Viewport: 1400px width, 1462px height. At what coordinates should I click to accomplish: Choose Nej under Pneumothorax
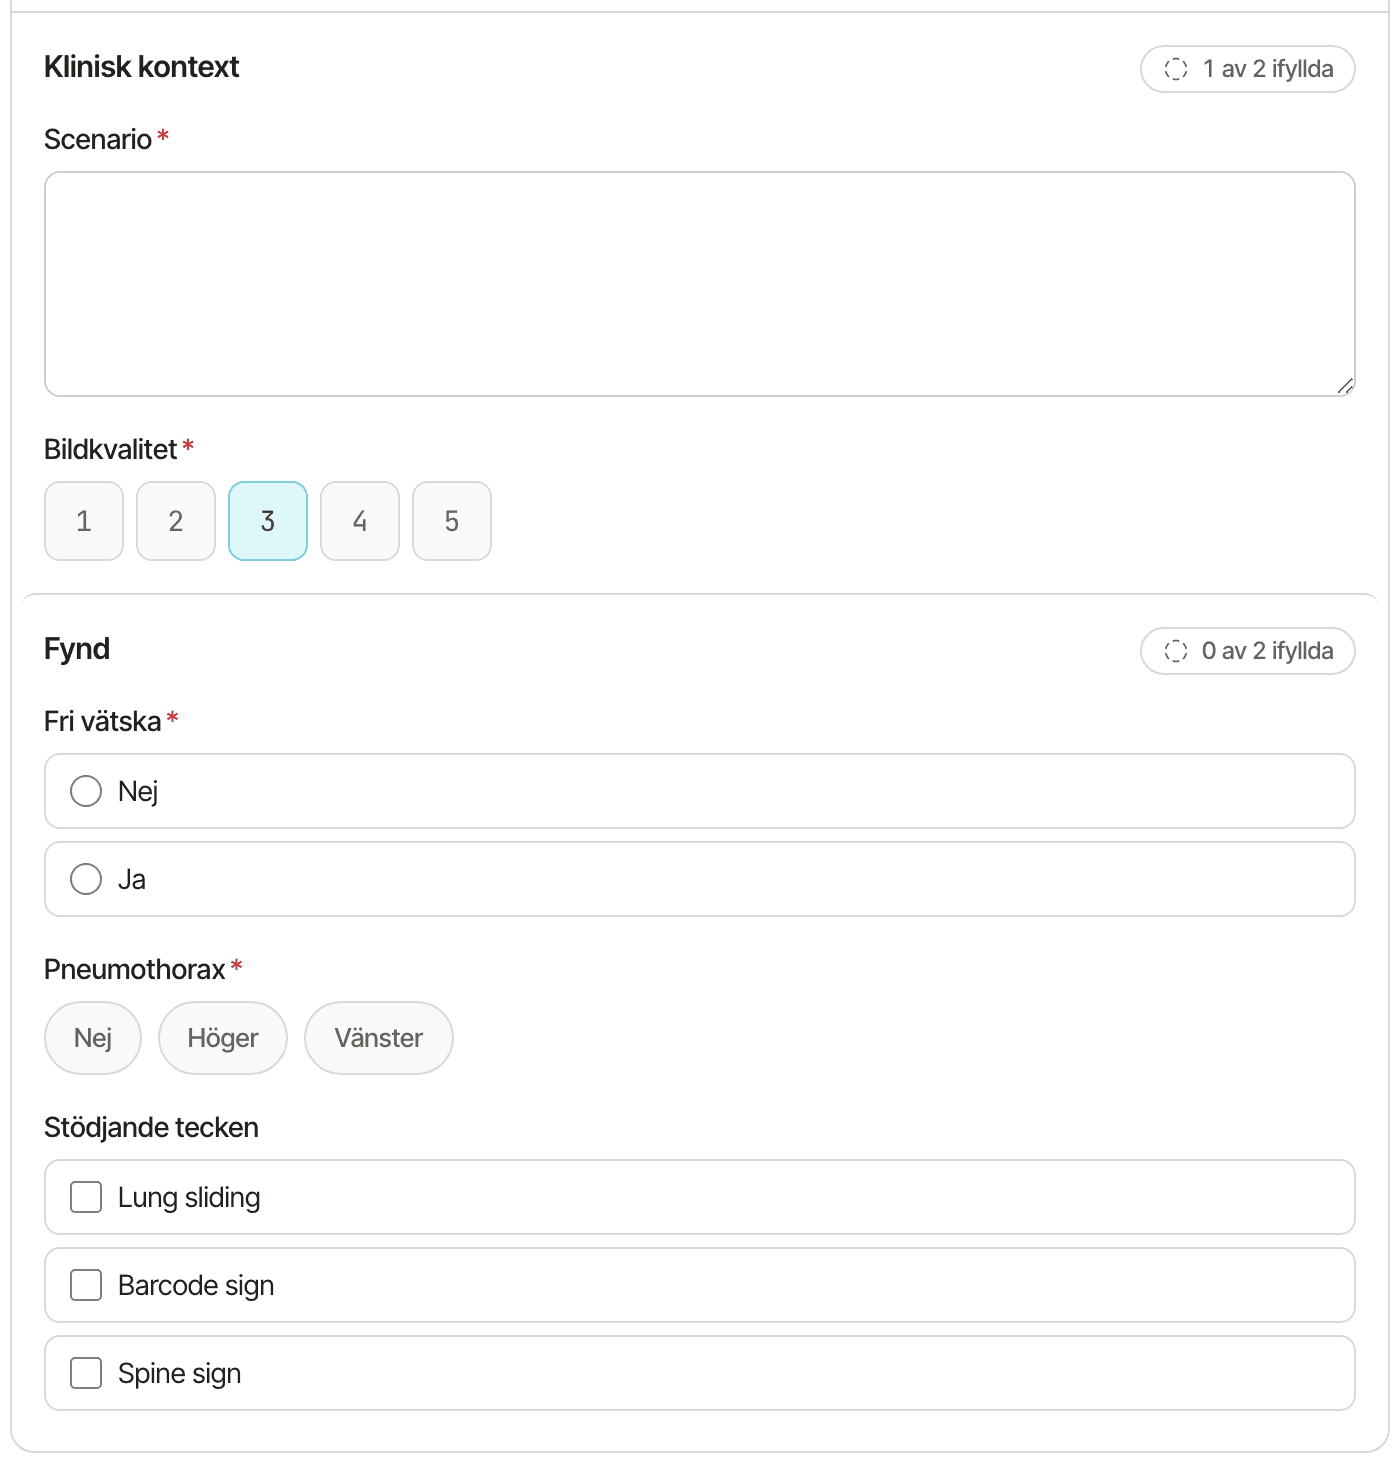click(93, 1038)
